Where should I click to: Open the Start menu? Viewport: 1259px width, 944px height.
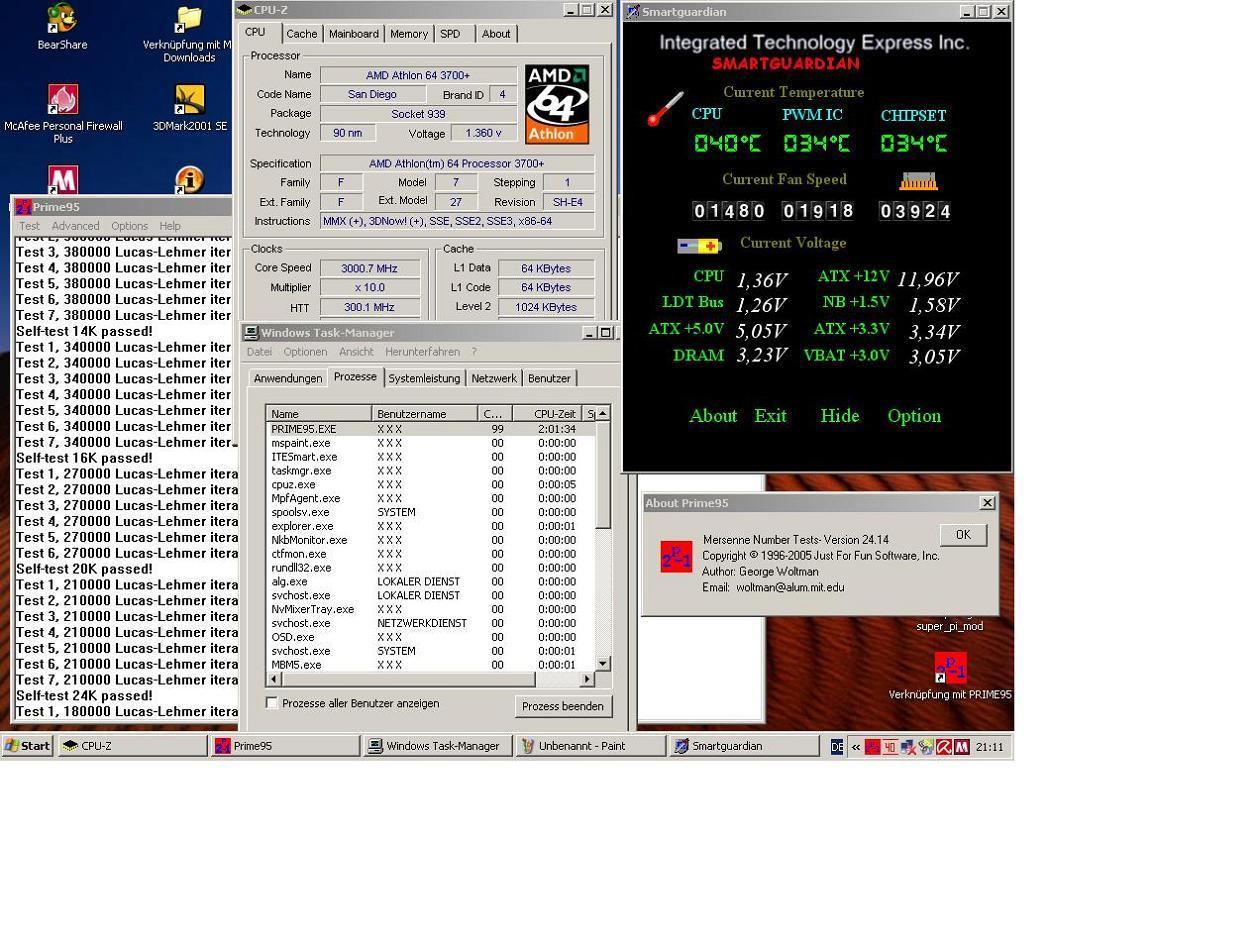28,746
